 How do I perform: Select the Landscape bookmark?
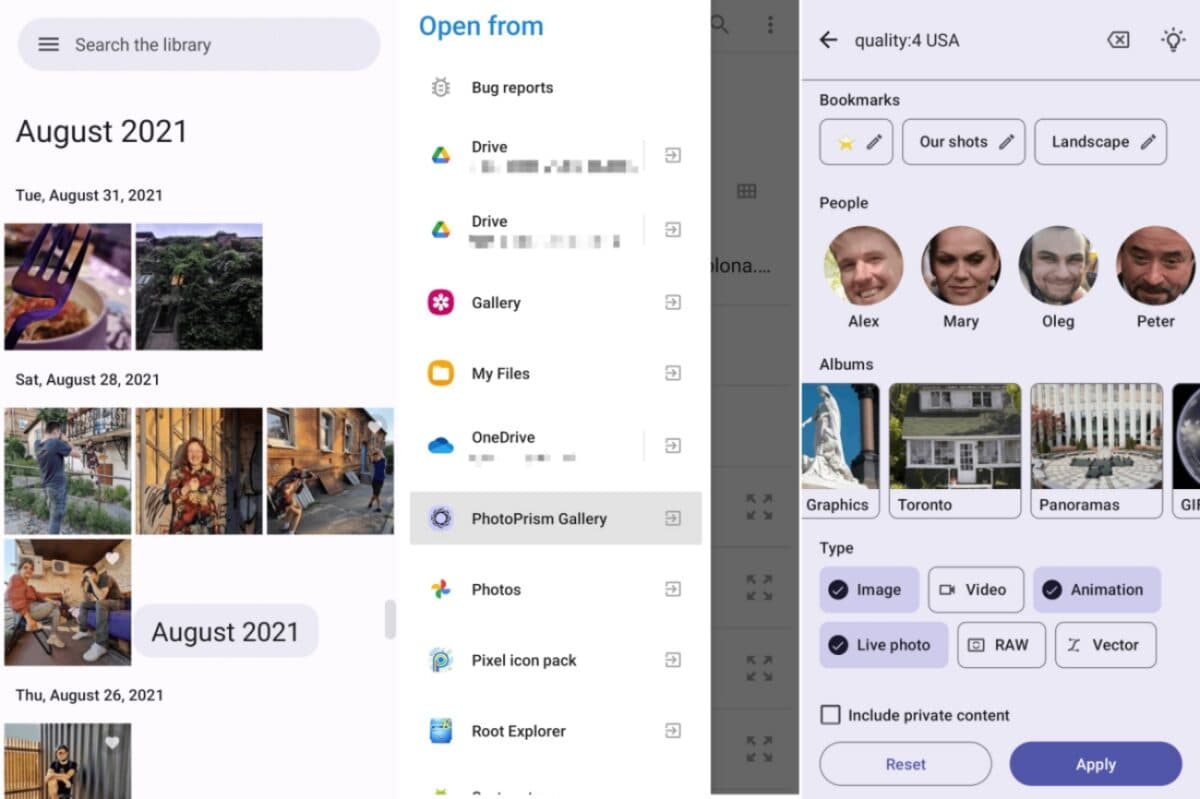pos(1101,142)
